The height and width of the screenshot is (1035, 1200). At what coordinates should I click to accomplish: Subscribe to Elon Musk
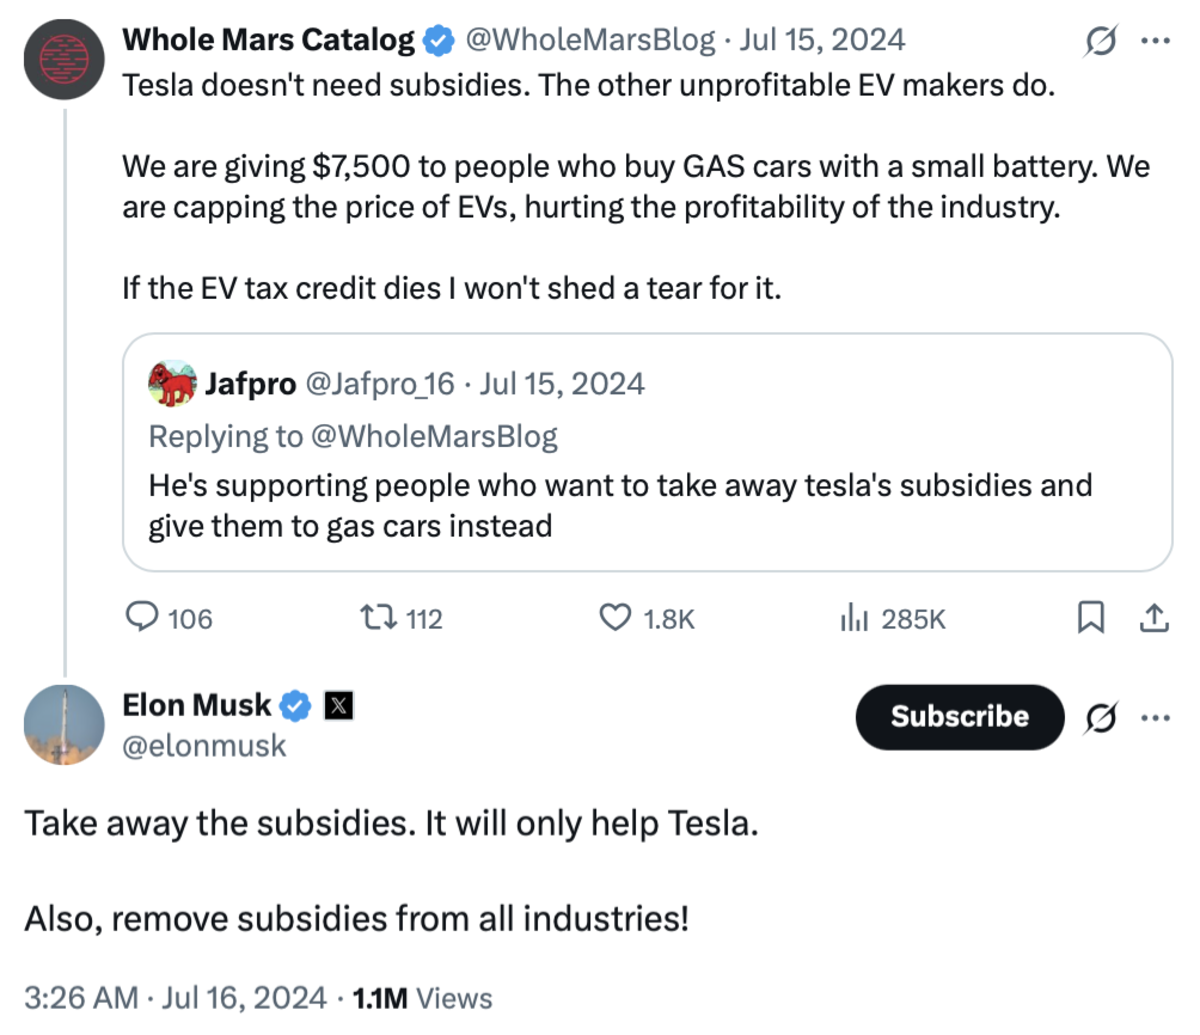(958, 716)
